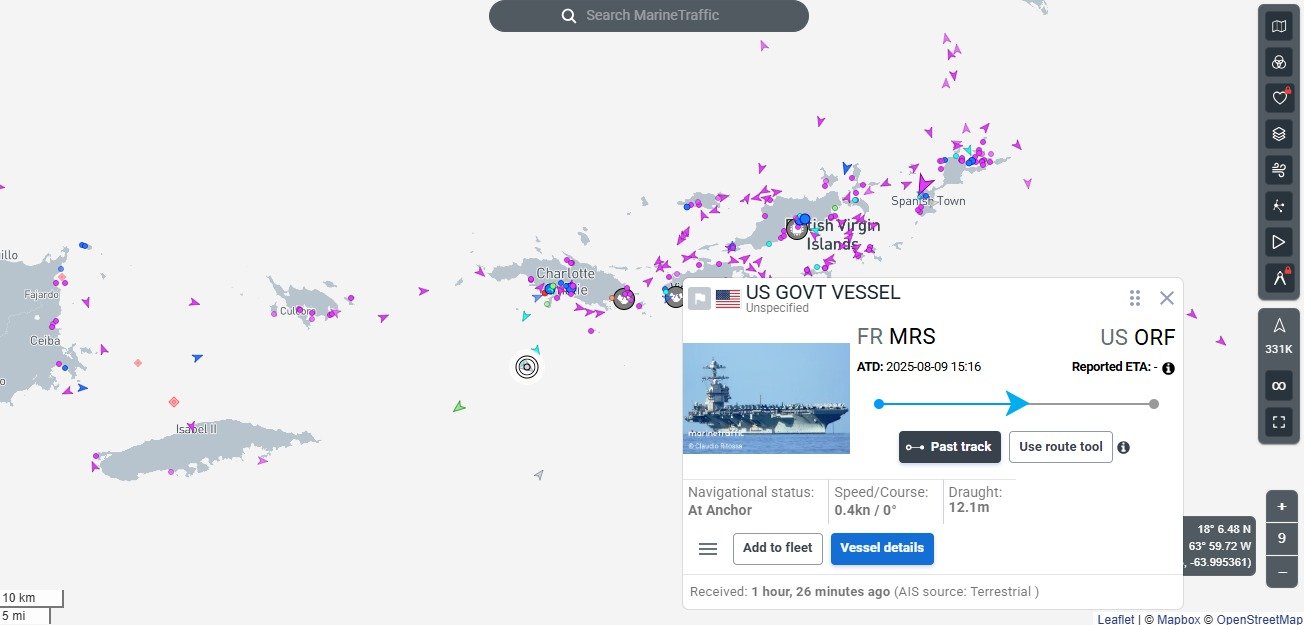The height and width of the screenshot is (625, 1304).
Task: Select the distance measuring compass tool
Action: point(1278,278)
